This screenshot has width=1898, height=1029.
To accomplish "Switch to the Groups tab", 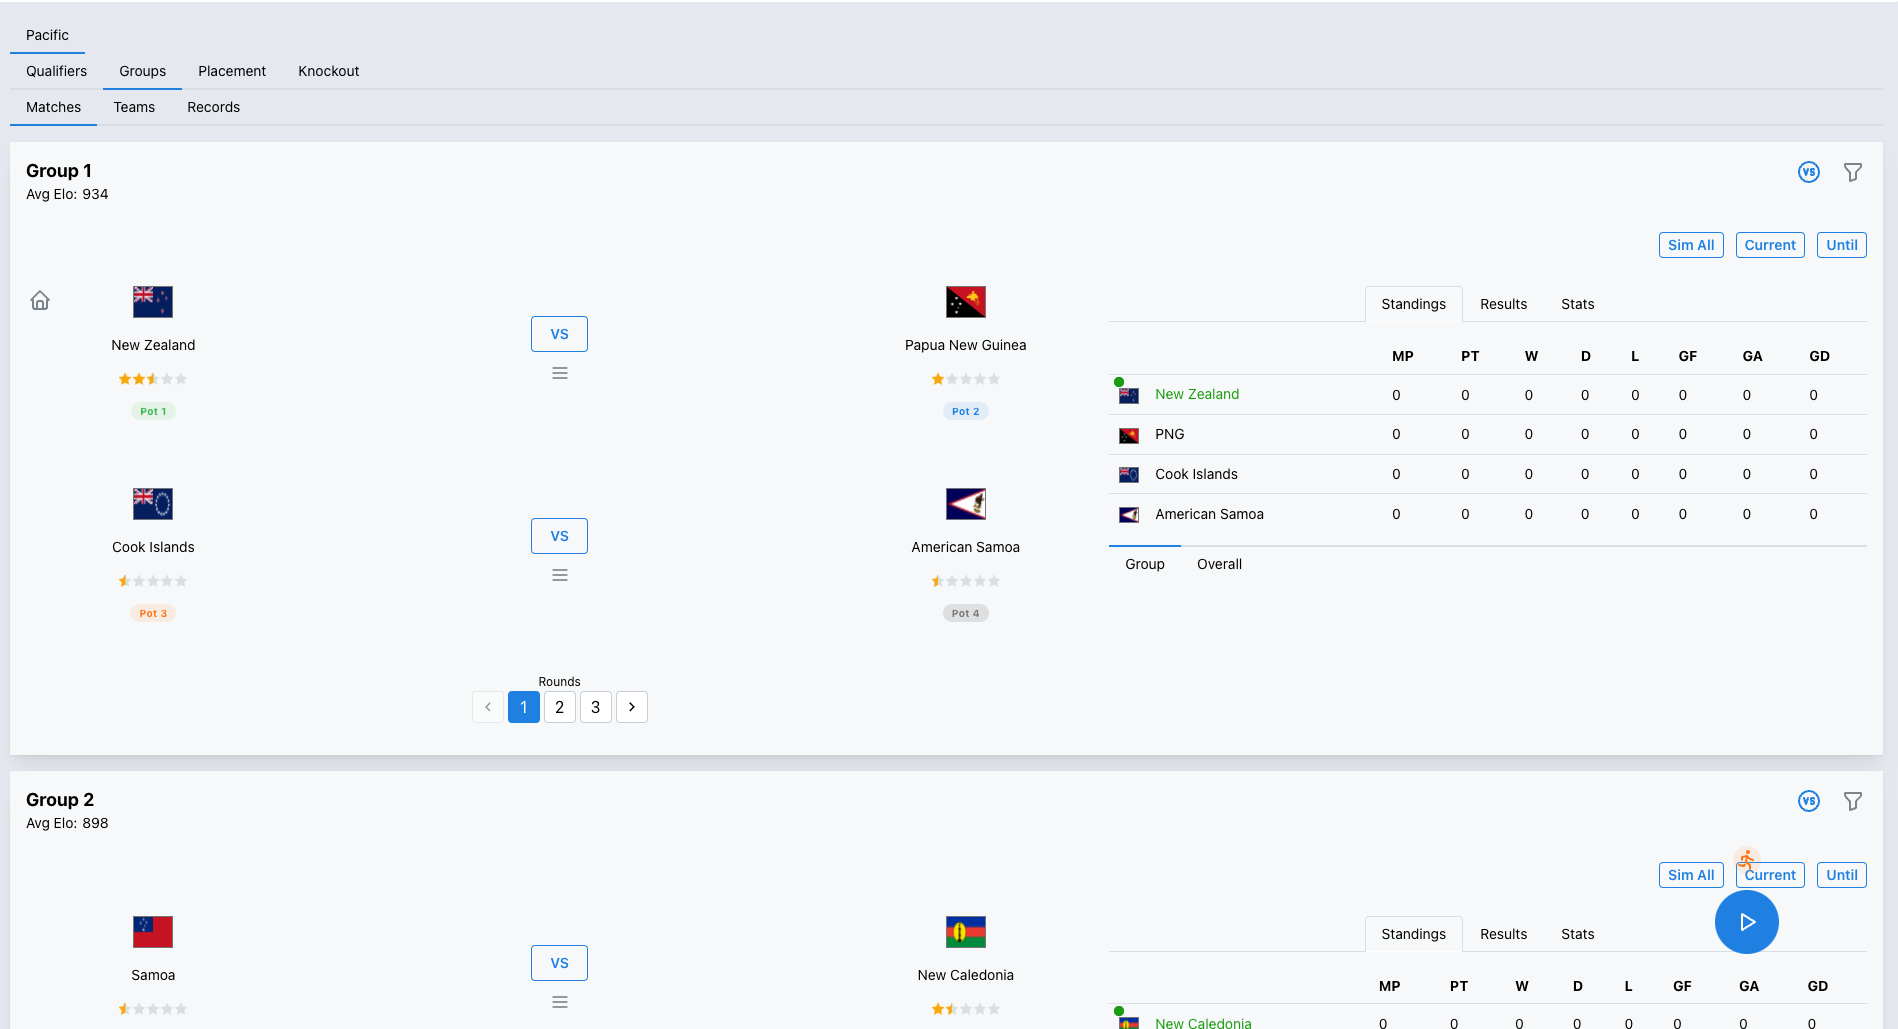I will pyautogui.click(x=142, y=71).
